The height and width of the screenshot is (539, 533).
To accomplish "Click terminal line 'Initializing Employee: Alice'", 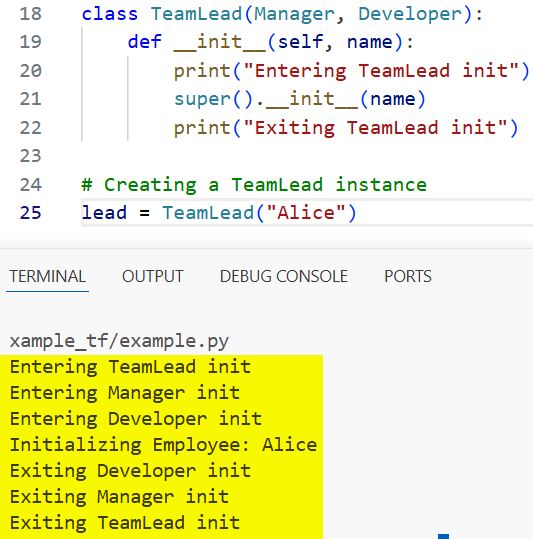I will click(x=163, y=445).
